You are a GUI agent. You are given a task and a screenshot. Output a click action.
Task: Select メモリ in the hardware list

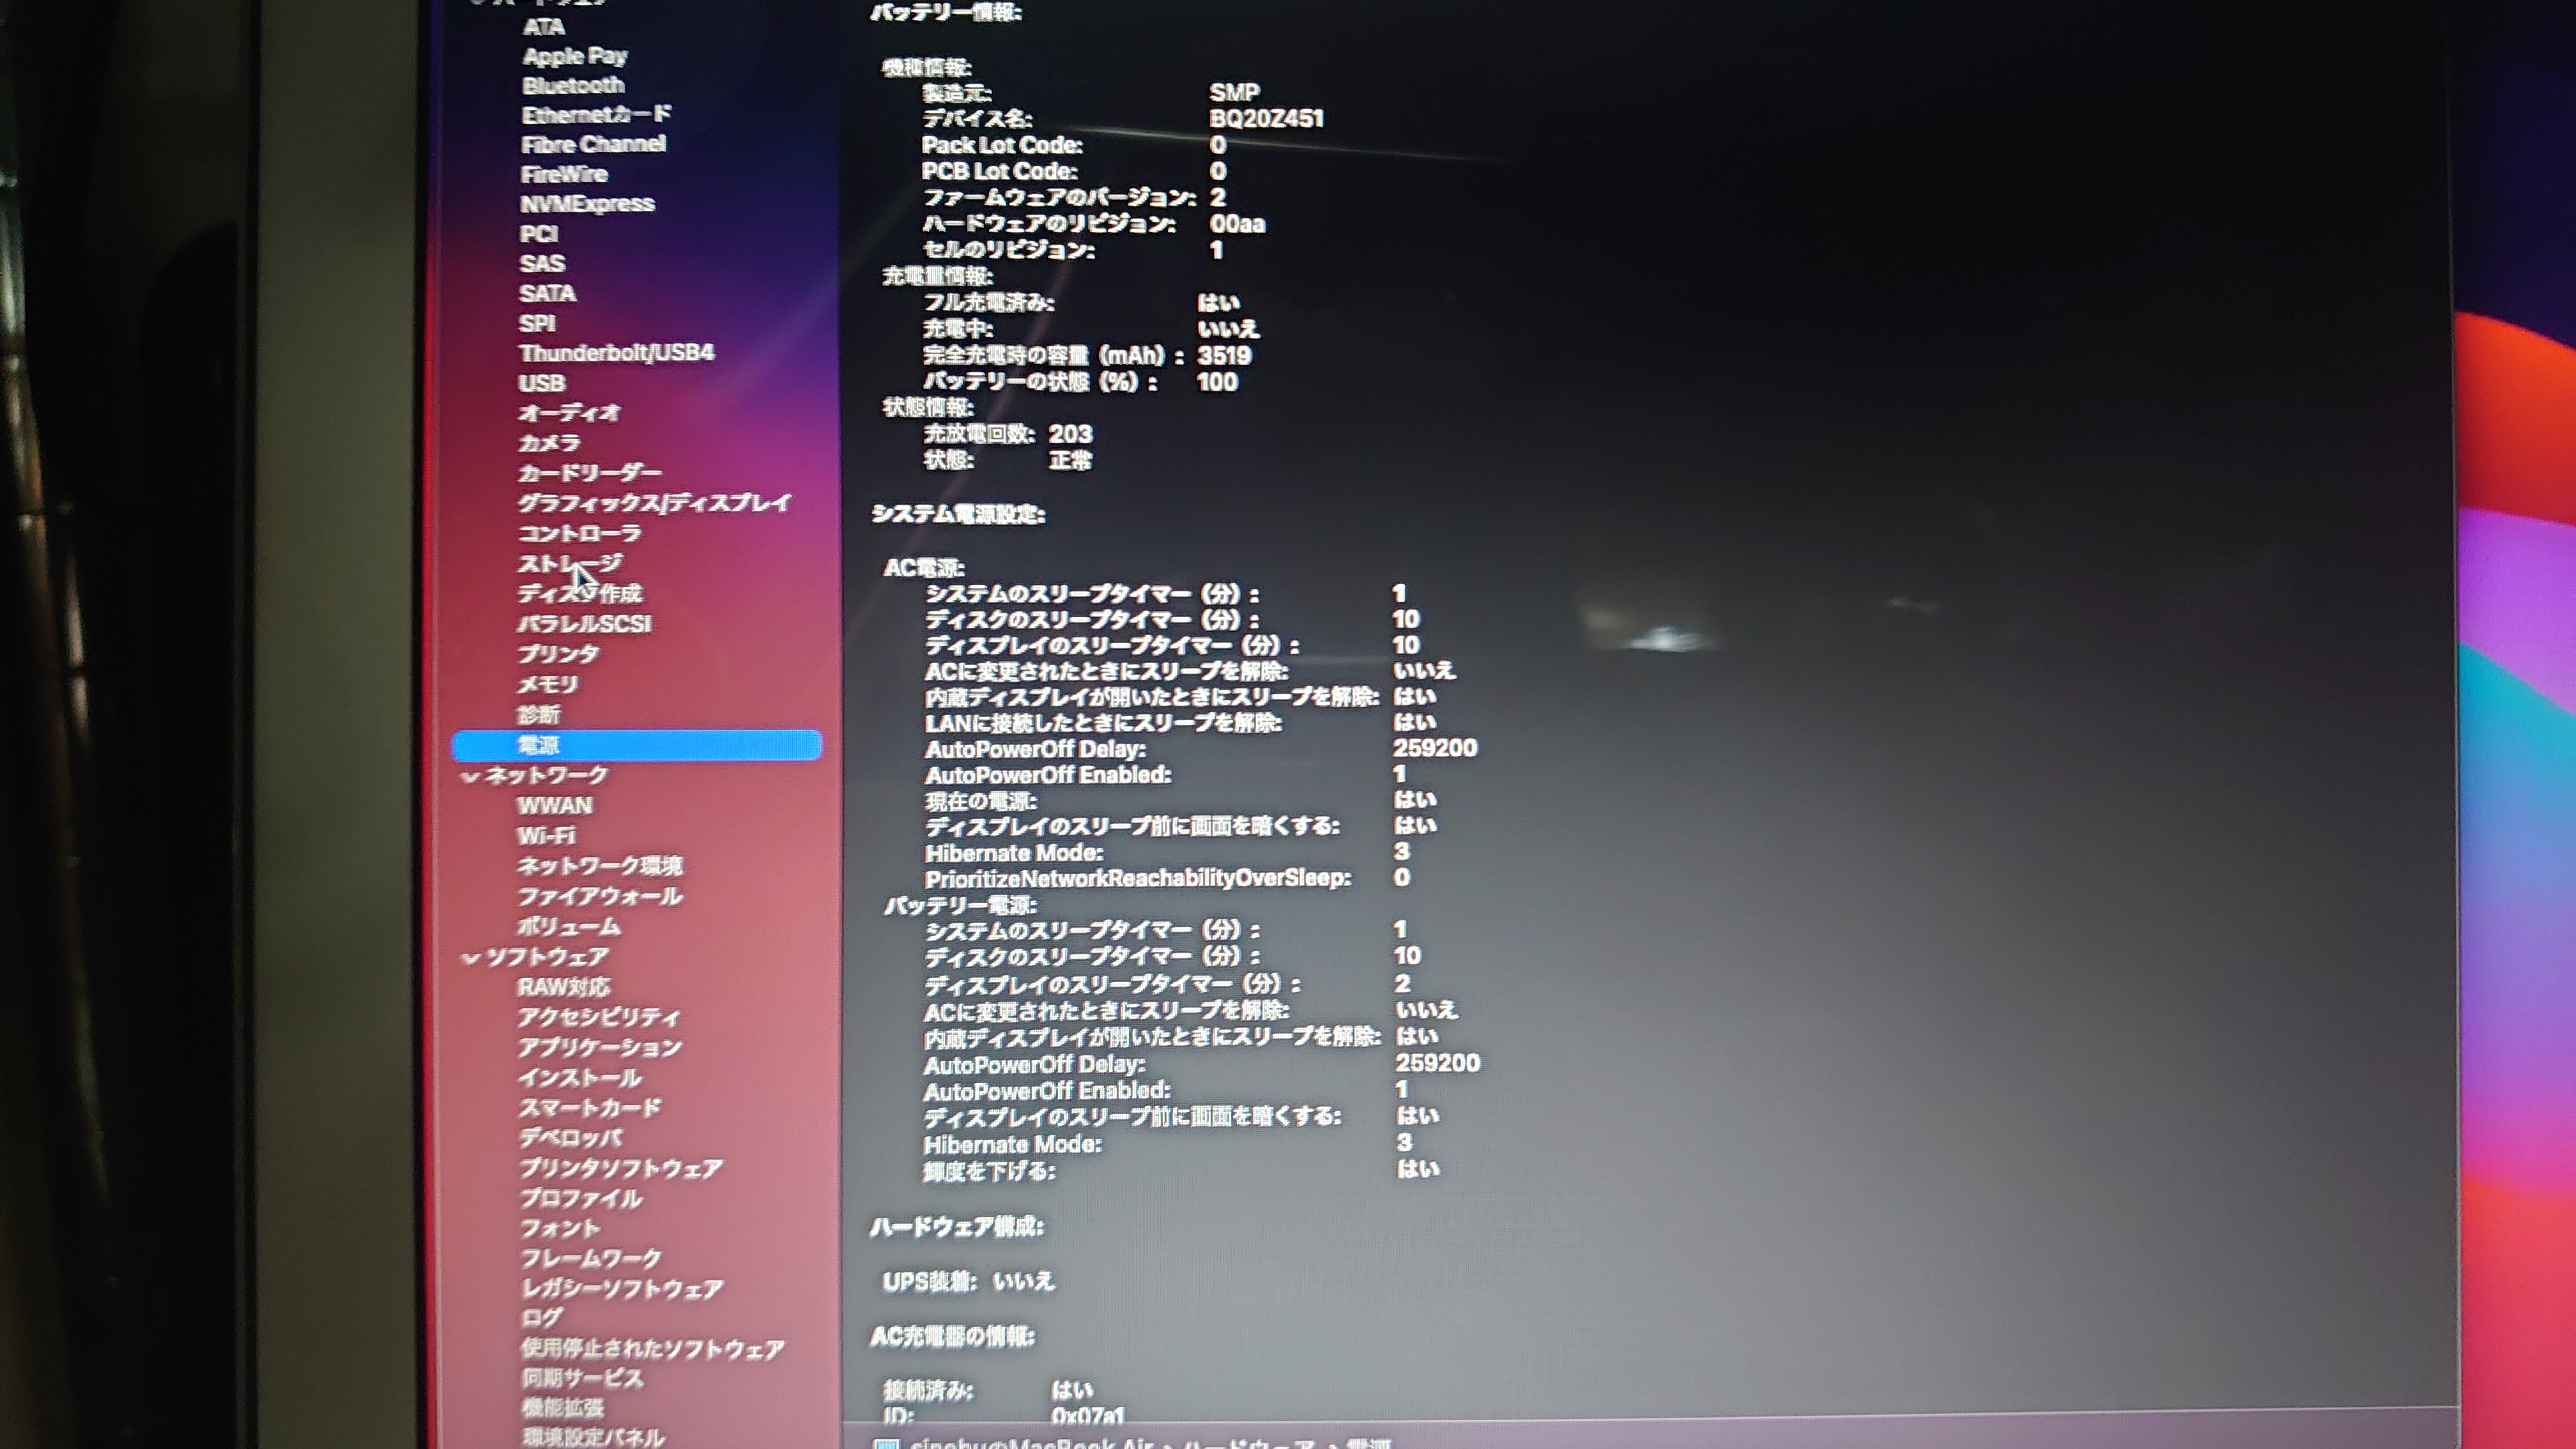[x=547, y=684]
